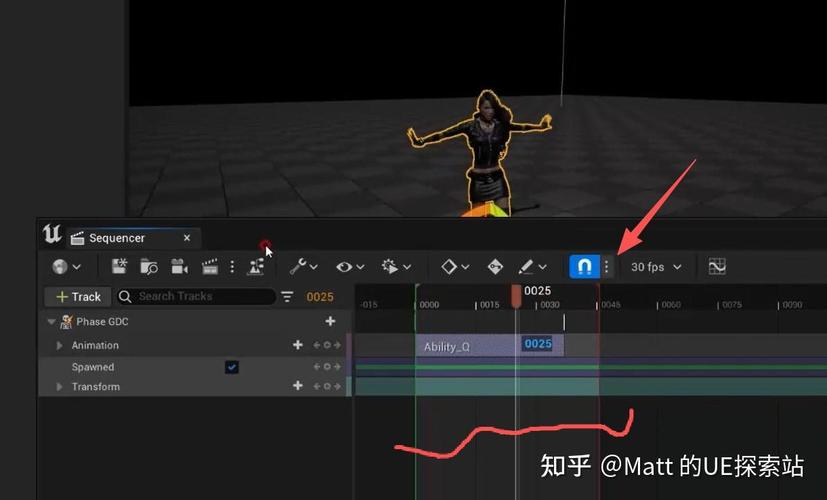Screen dimensions: 827x500
Task: Click the 0000 frame mark on timeline ruler
Action: tap(429, 305)
